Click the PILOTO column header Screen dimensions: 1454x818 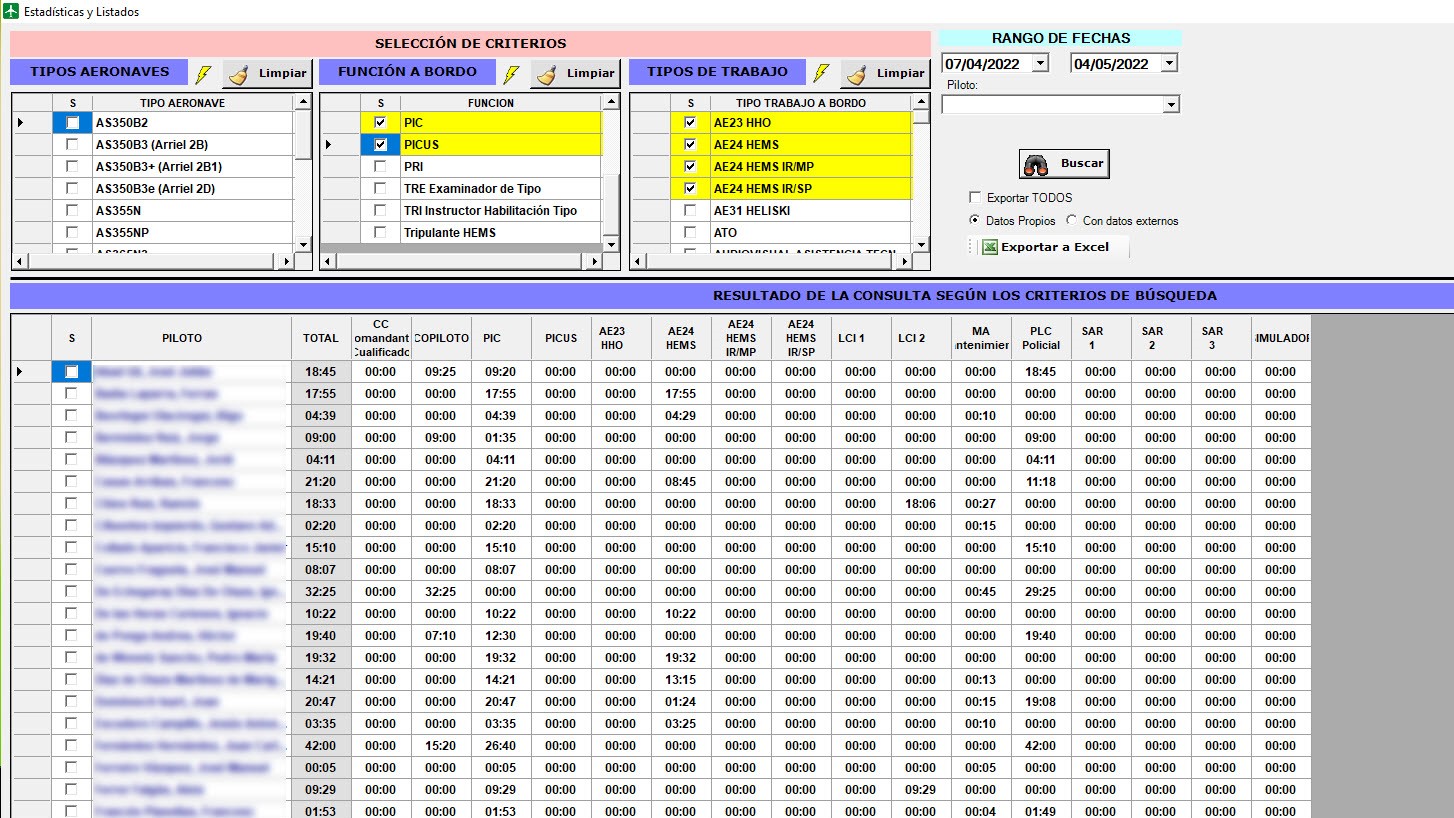tap(182, 339)
